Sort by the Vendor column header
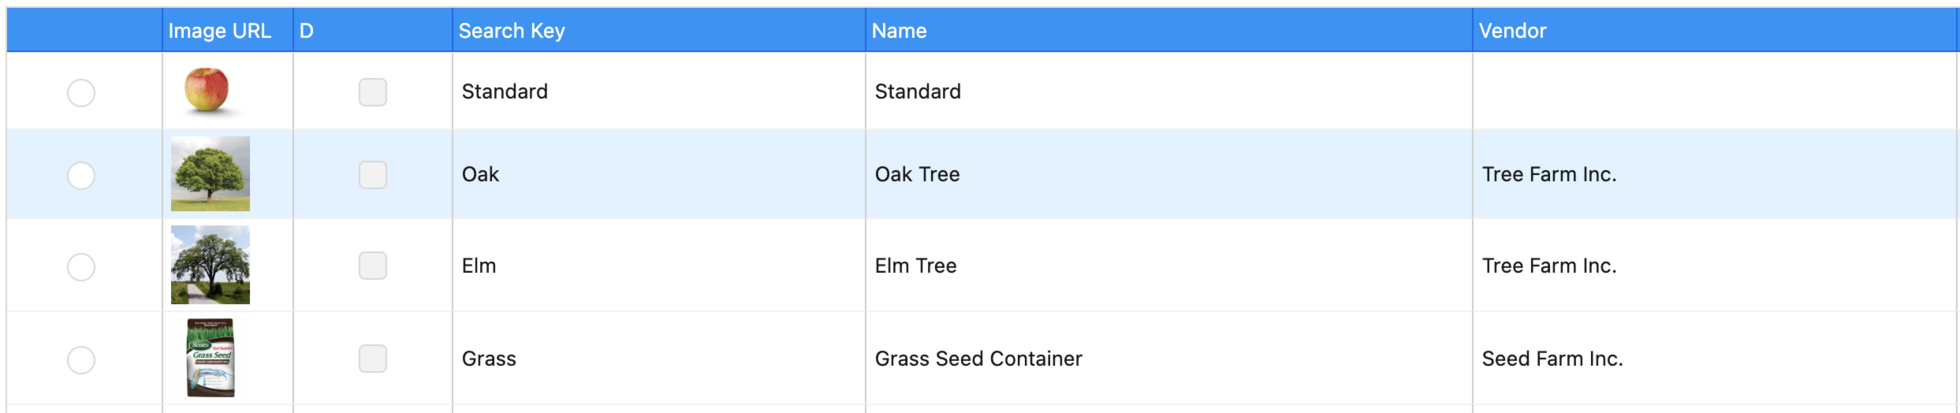Screen dimensions: 1960x413 pyautogui.click(x=1512, y=31)
